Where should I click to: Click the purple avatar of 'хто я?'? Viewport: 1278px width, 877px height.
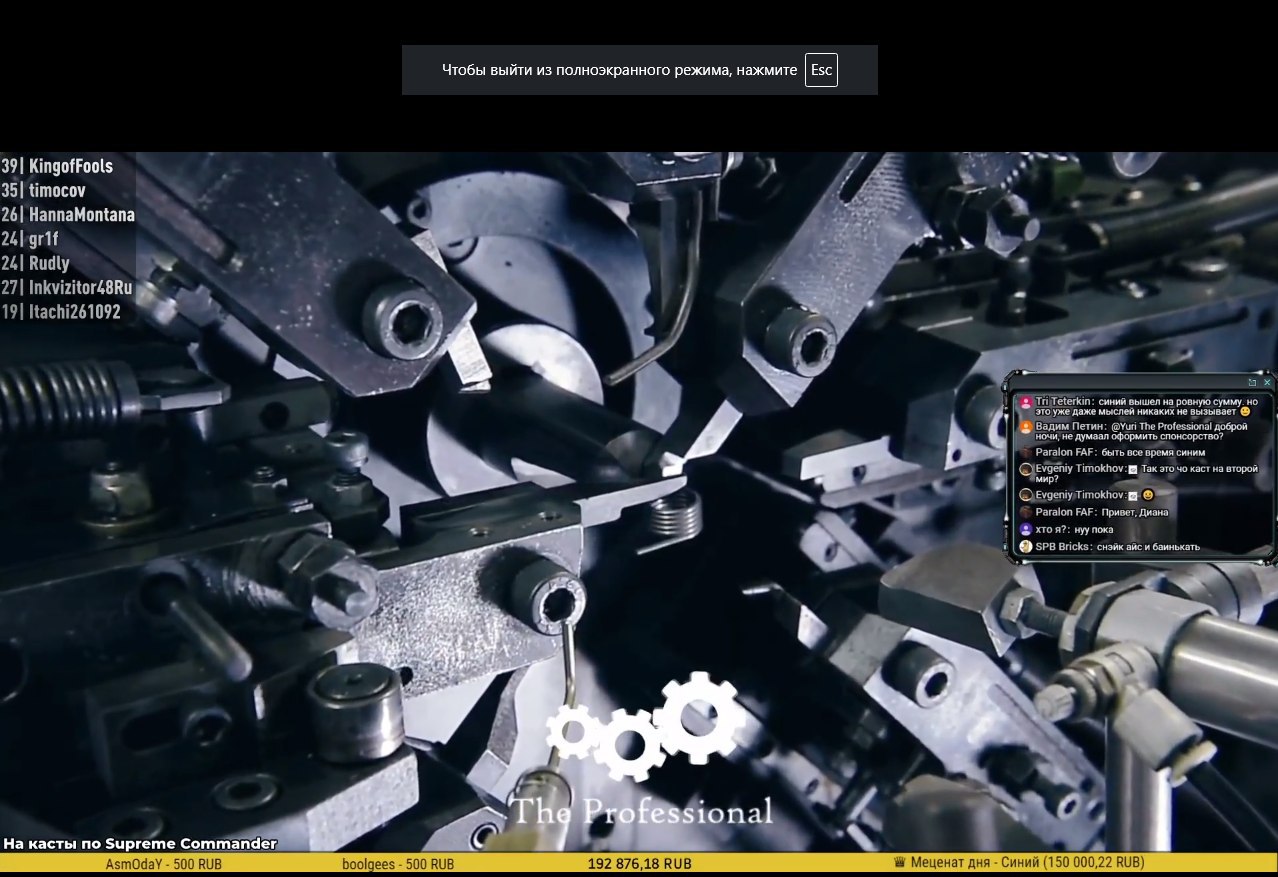pyautogui.click(x=1025, y=529)
